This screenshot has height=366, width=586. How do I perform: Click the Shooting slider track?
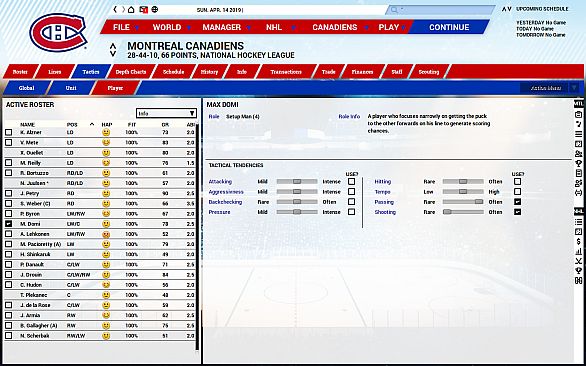(463, 212)
